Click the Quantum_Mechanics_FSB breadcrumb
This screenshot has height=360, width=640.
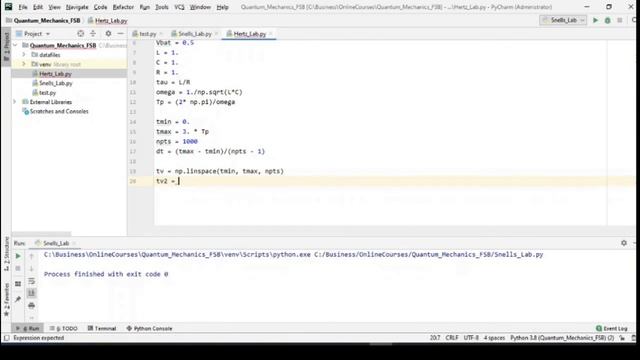(43, 20)
